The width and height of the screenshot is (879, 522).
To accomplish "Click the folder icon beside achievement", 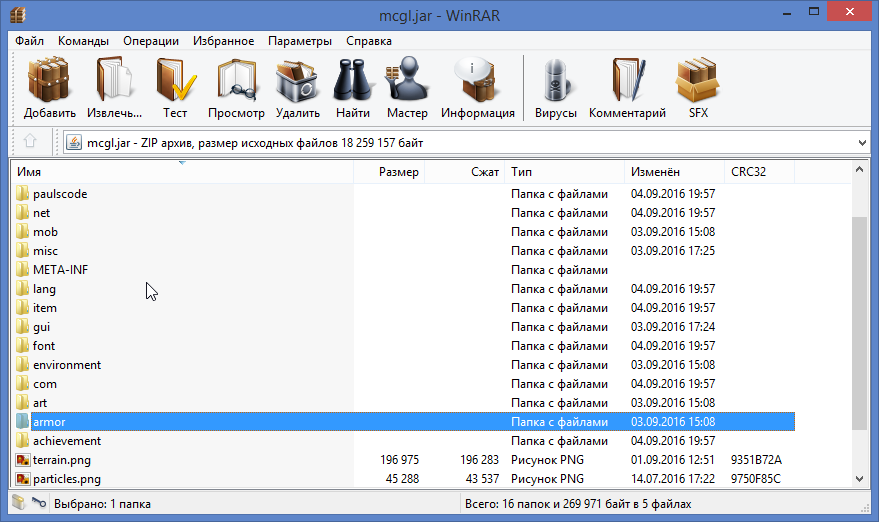I will point(22,441).
